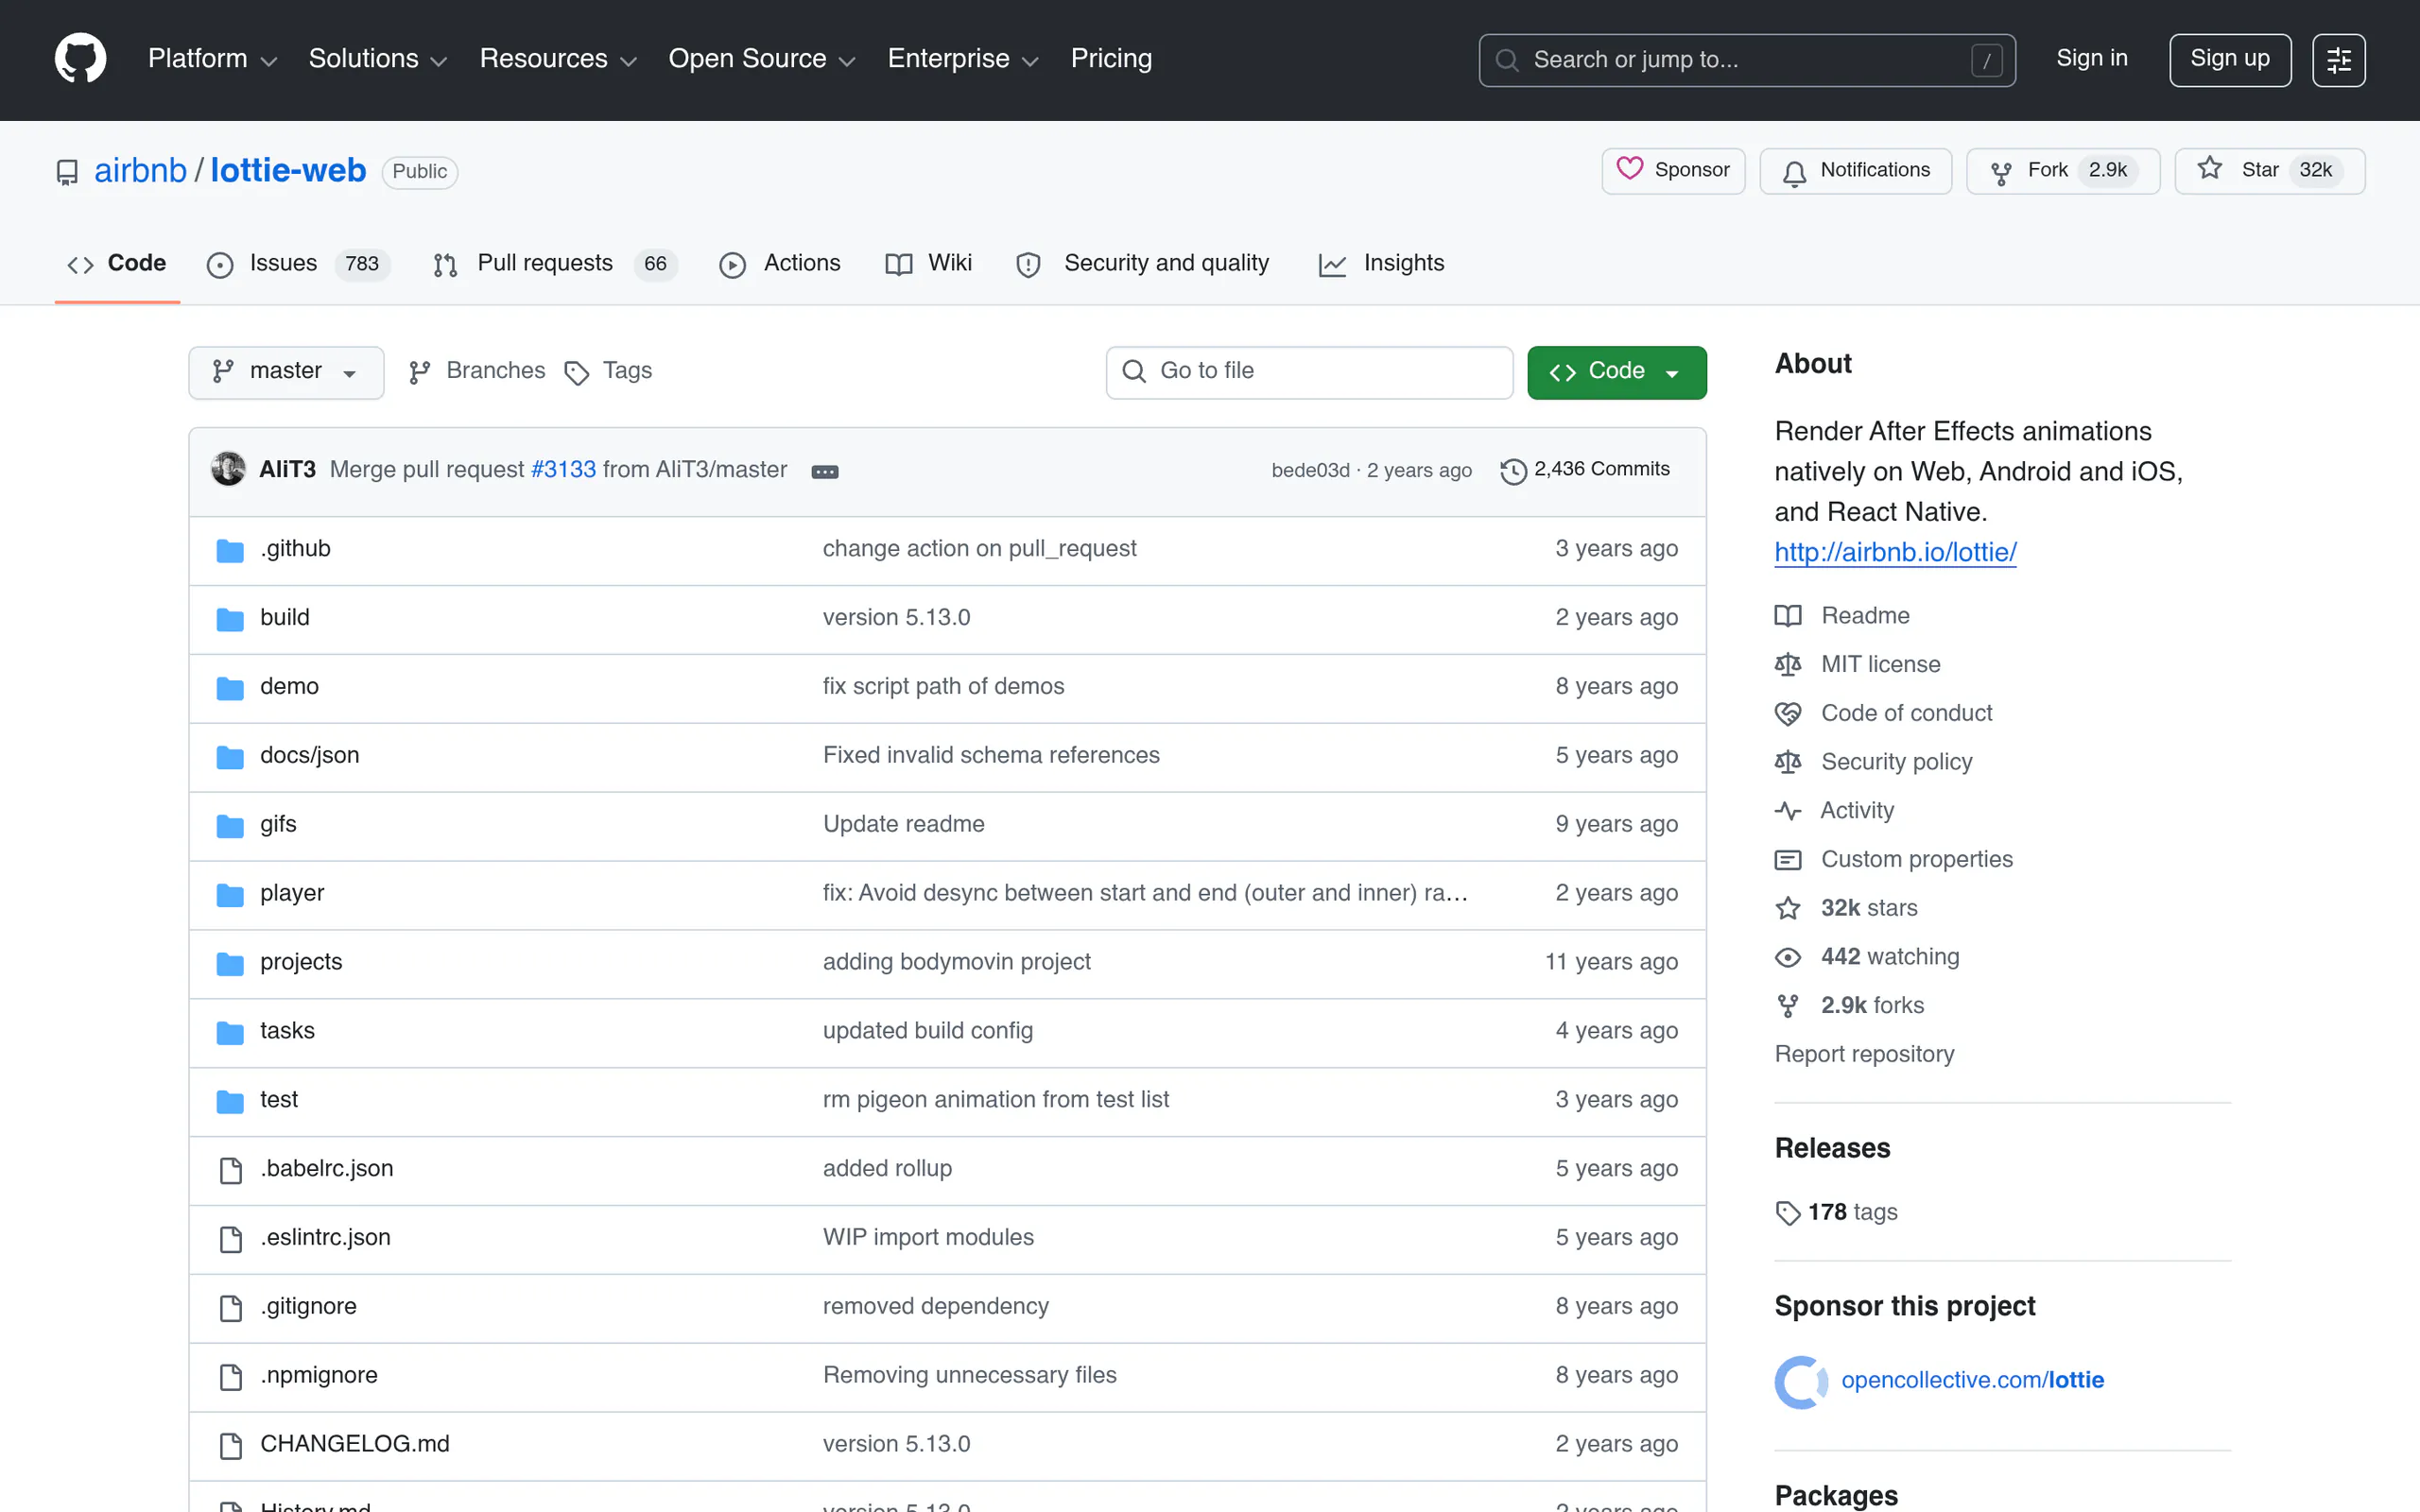This screenshot has height=1512, width=2420.
Task: Open the master branch dropdown
Action: tap(286, 372)
